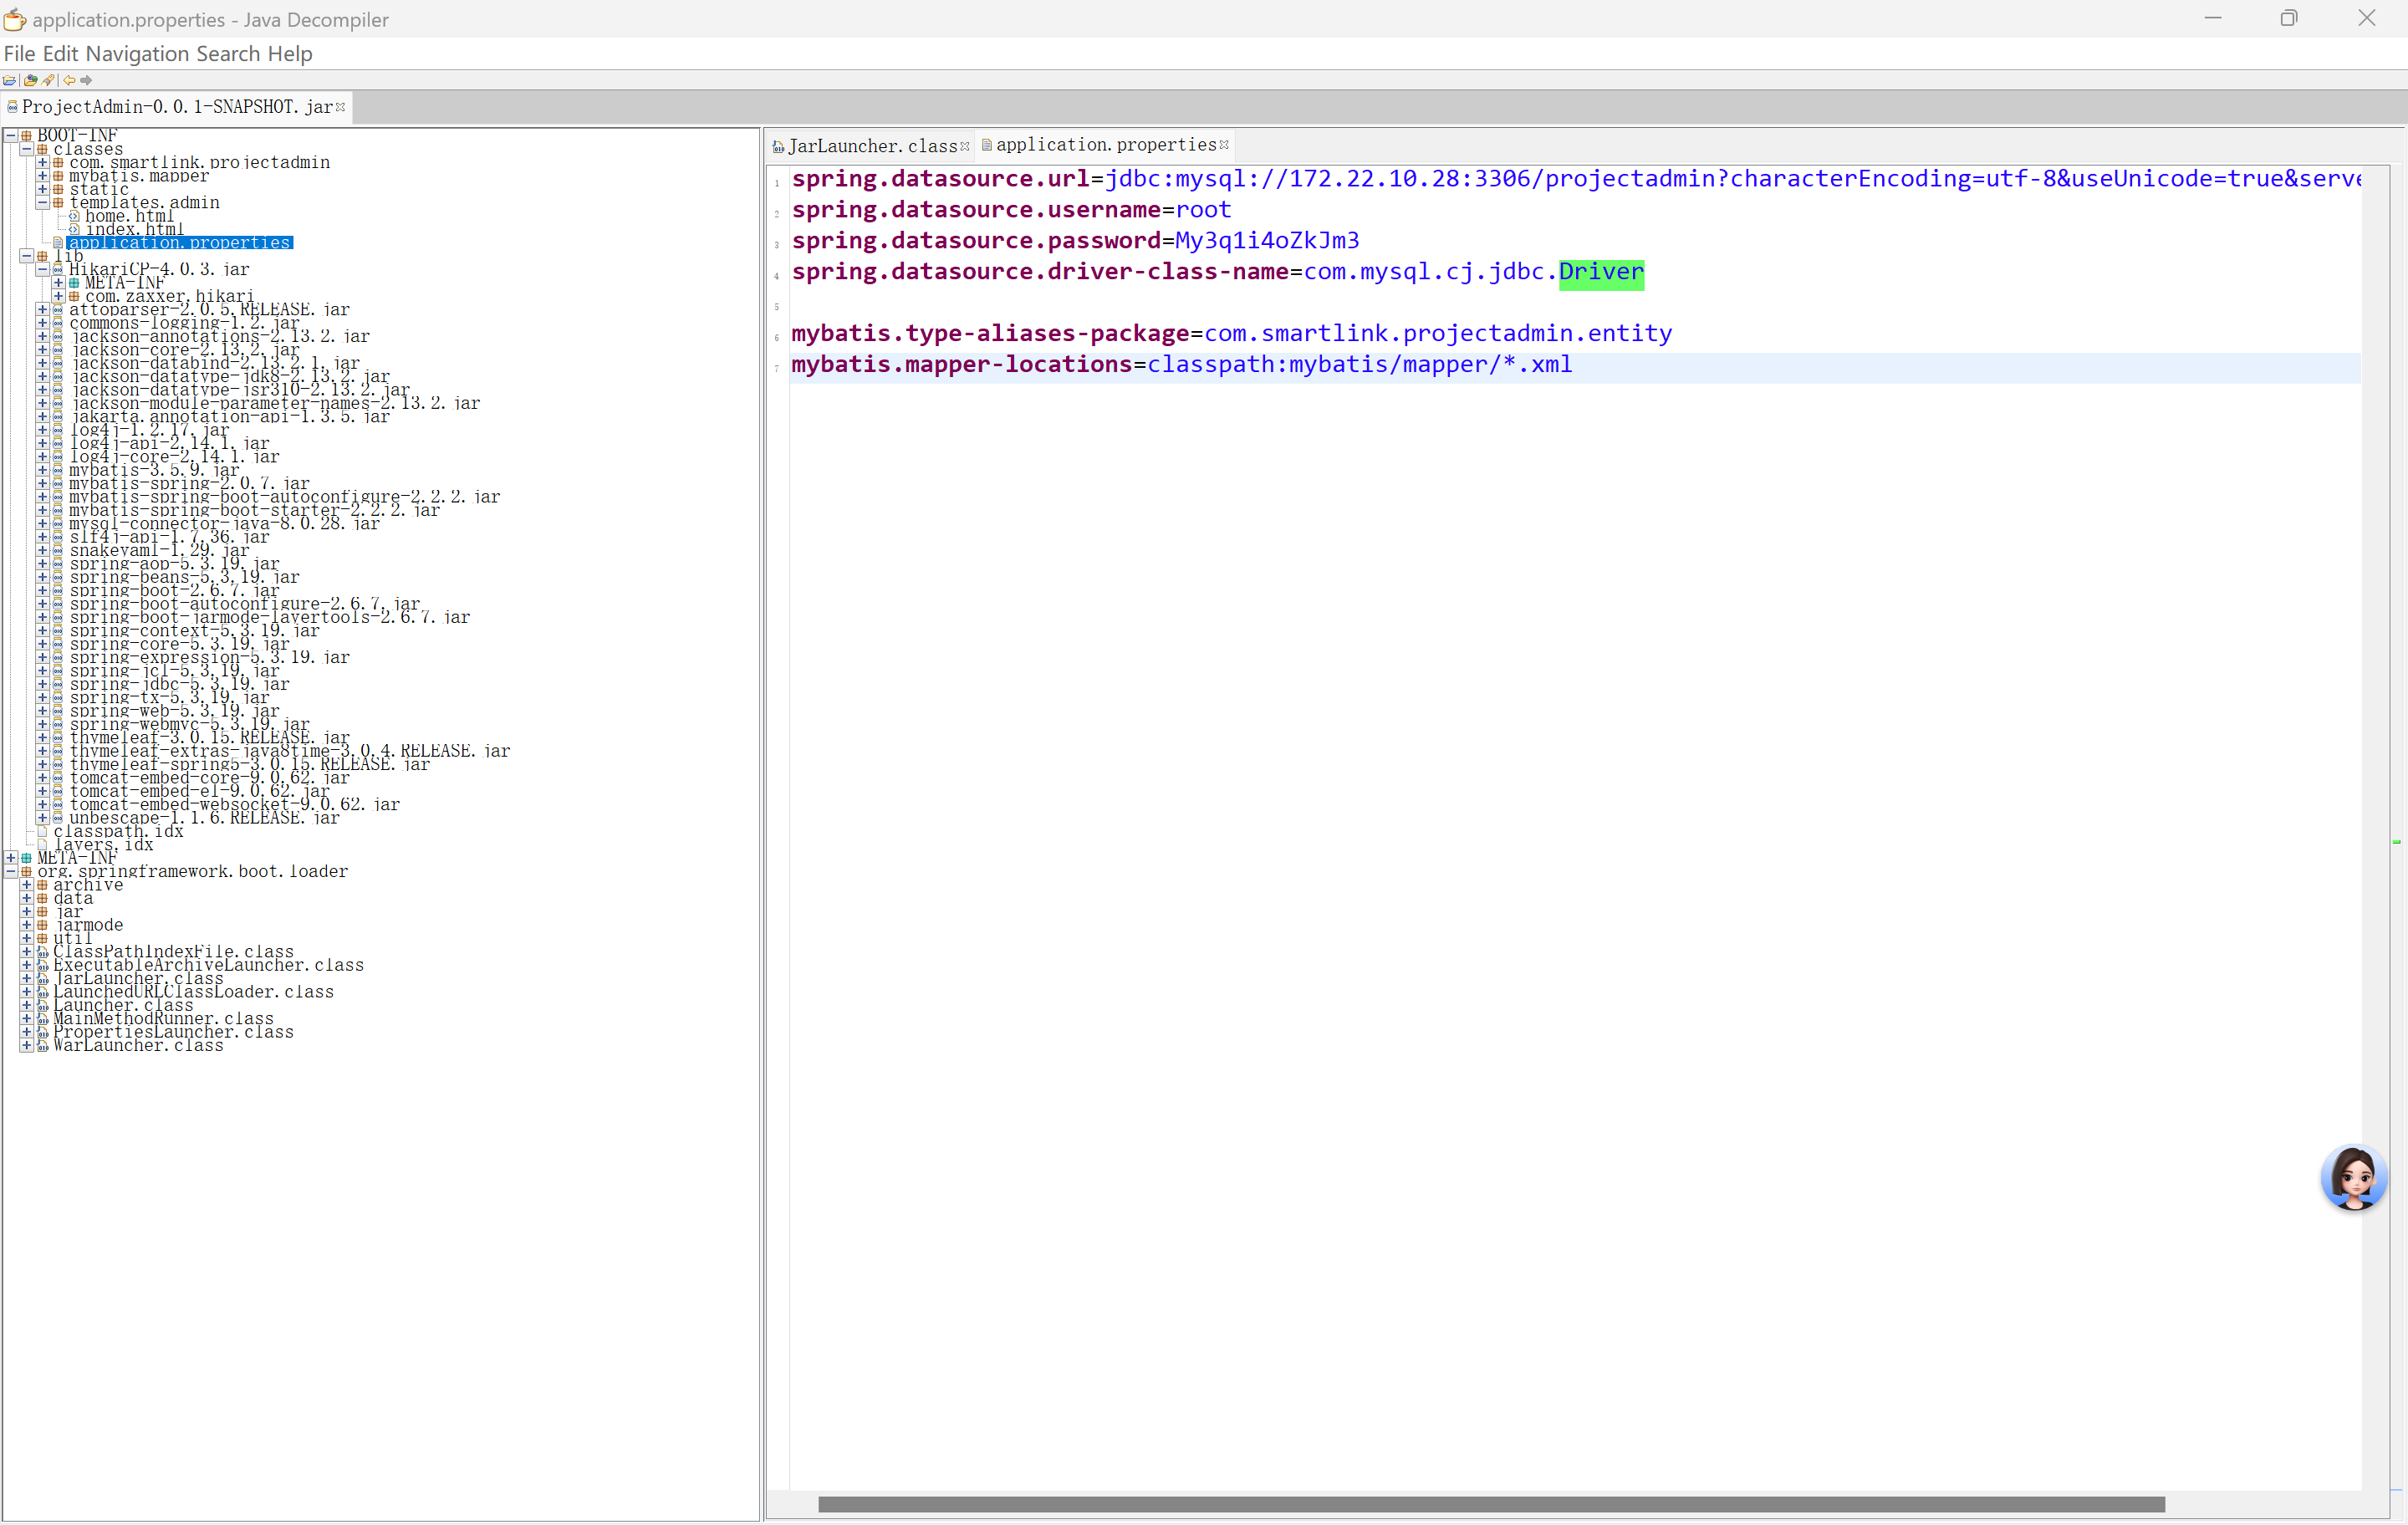Collapse the HikariCP-4.0.3.jar node

point(42,269)
